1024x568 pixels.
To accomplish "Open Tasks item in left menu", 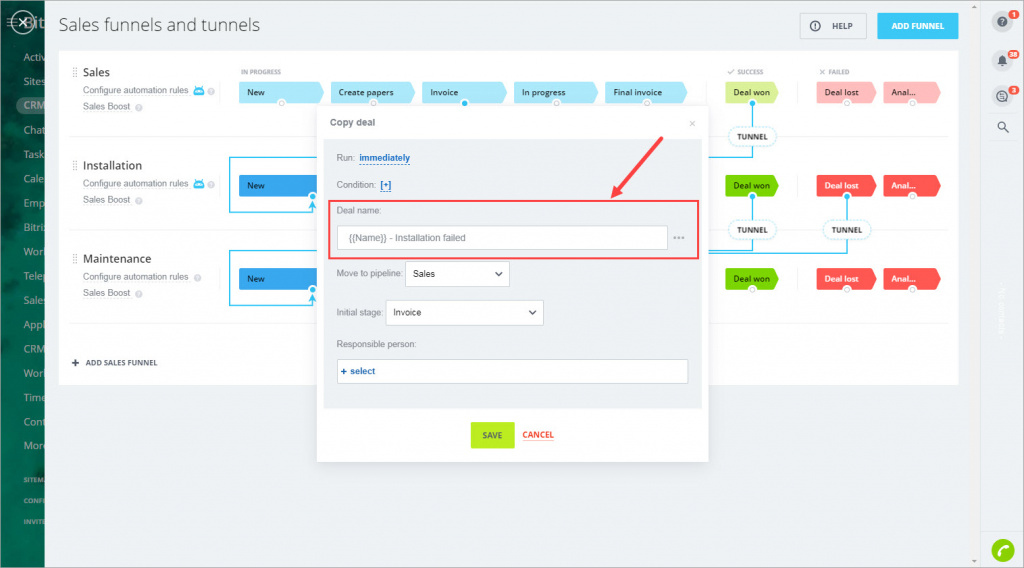I will 34,154.
